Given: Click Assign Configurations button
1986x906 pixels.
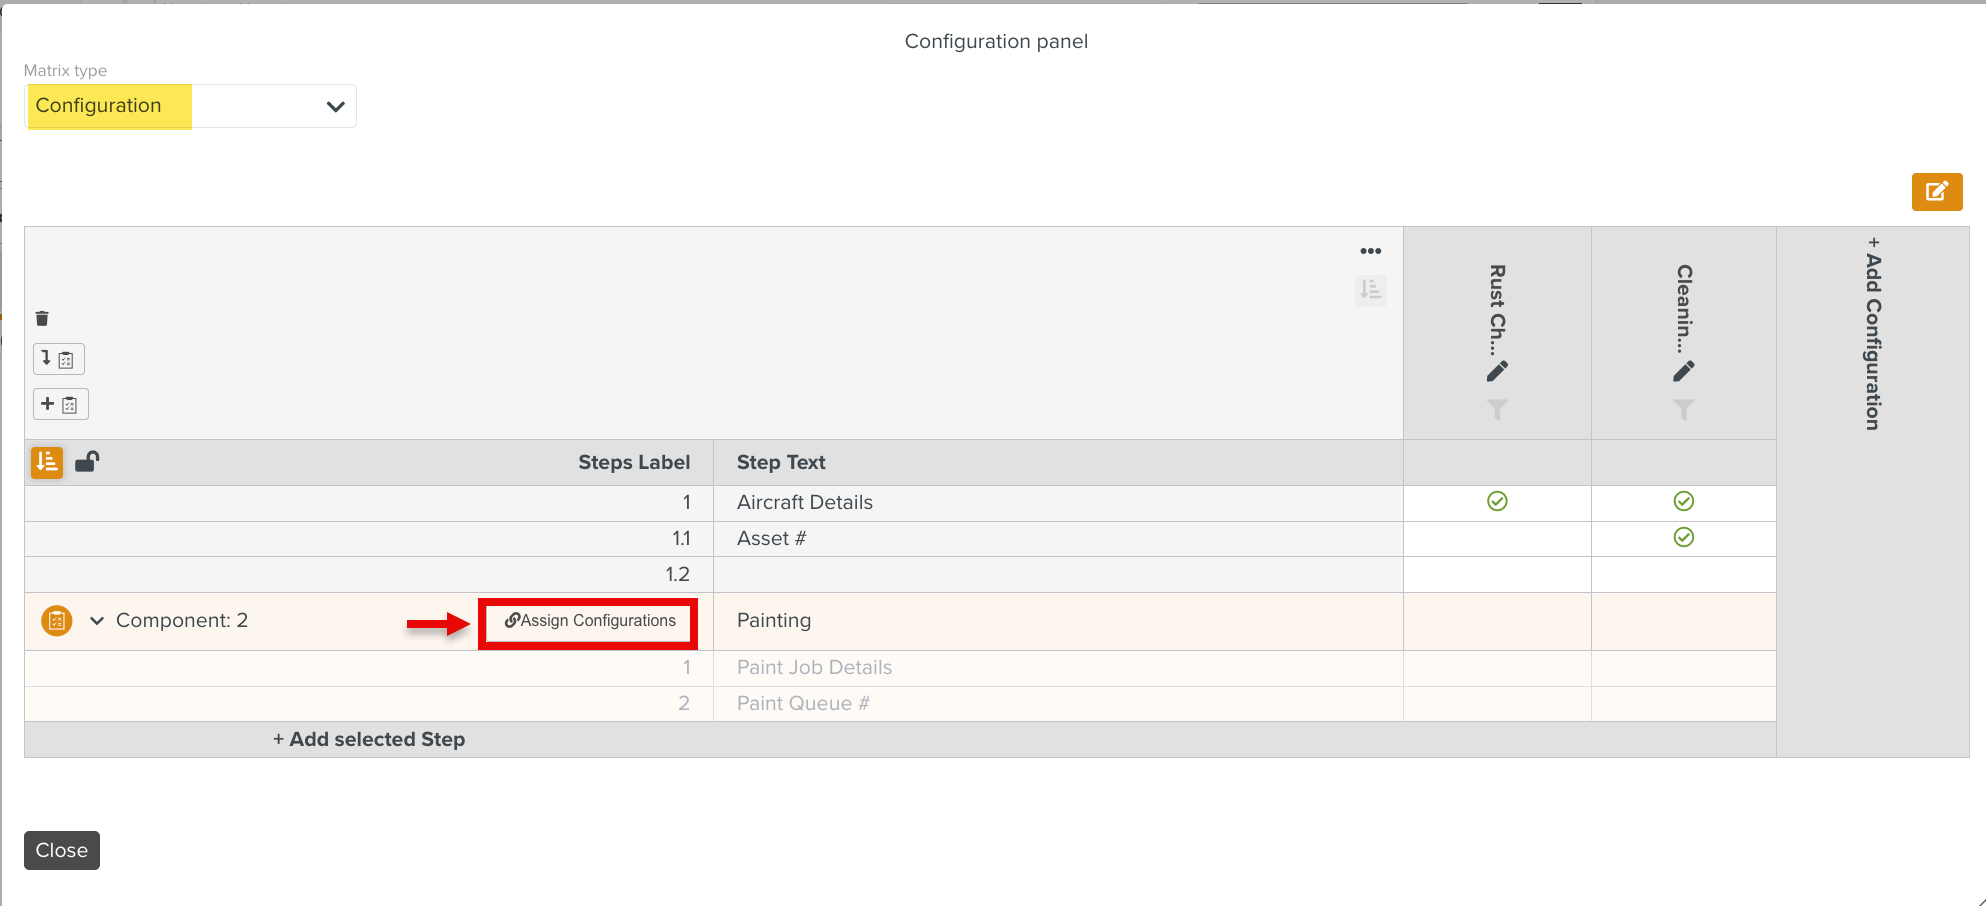Looking at the screenshot, I should coord(589,621).
